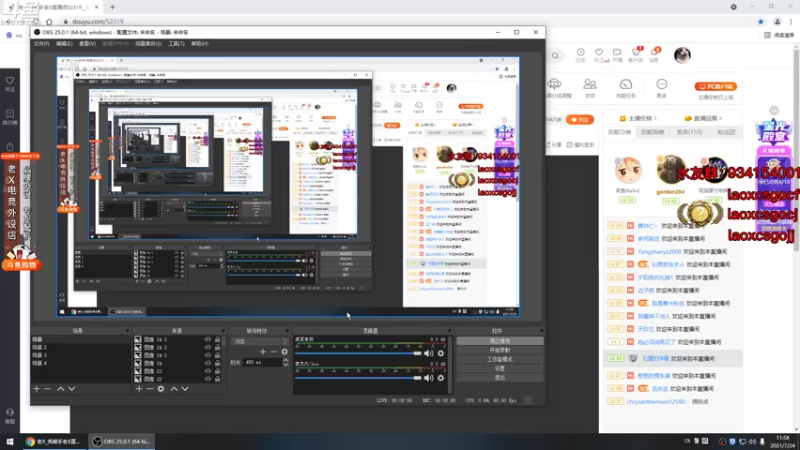Open OBS 设置 settings button

500,368
